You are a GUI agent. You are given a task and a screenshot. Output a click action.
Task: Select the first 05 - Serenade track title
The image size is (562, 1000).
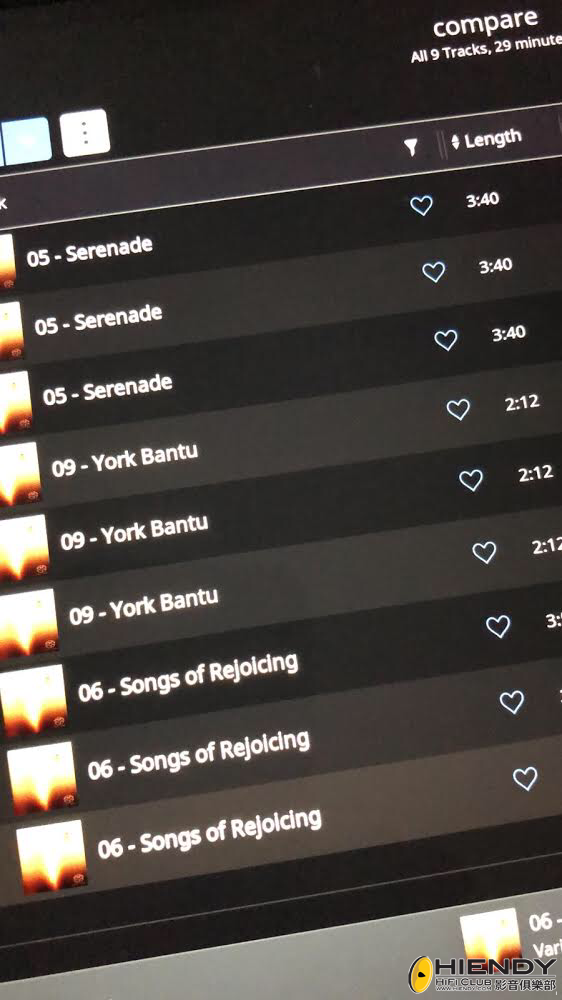click(90, 249)
